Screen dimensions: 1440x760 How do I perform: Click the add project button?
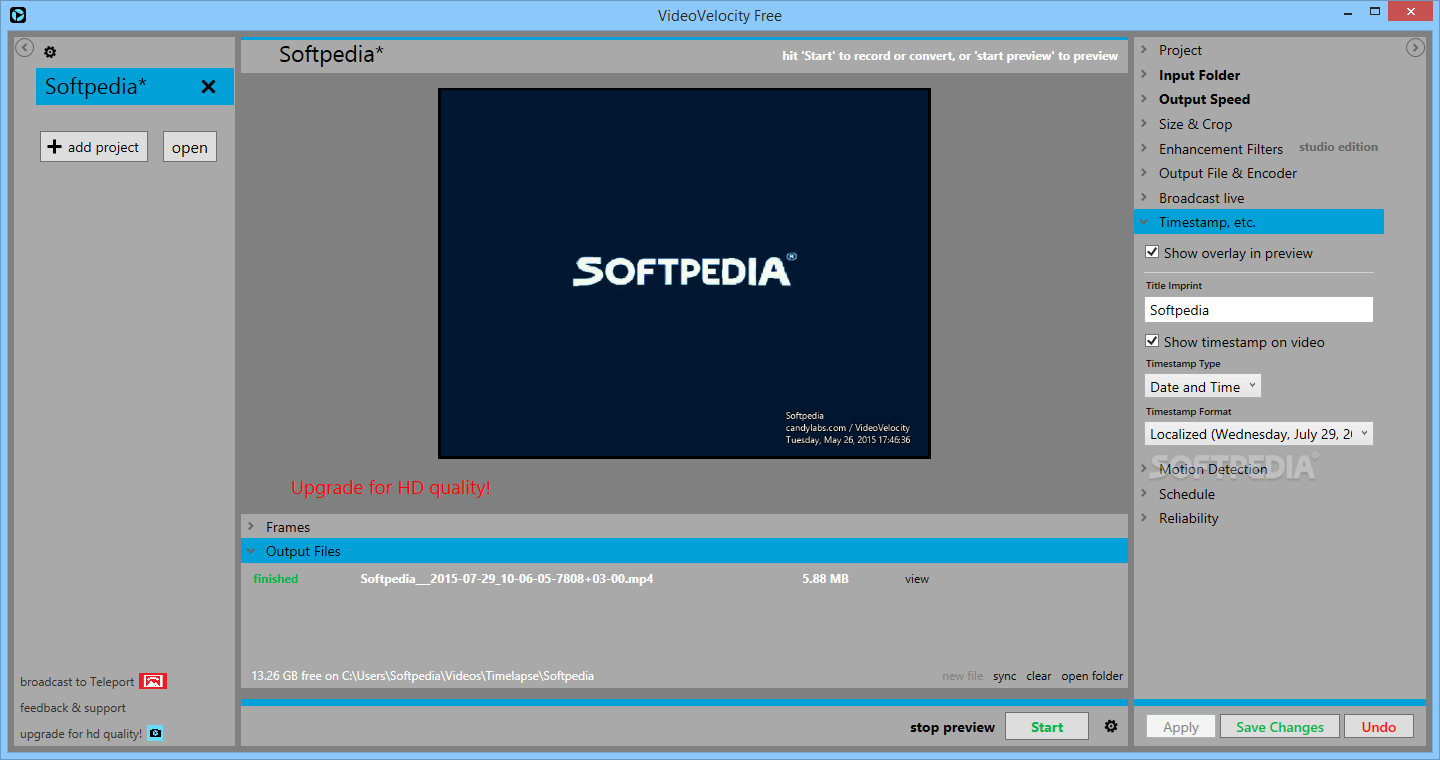point(94,147)
